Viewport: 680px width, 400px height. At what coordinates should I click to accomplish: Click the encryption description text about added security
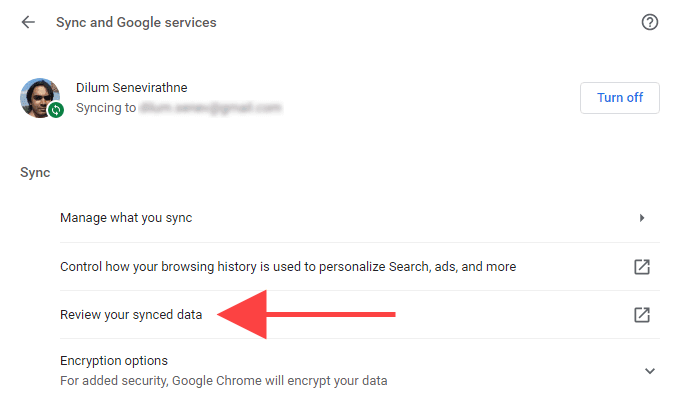[x=223, y=380]
